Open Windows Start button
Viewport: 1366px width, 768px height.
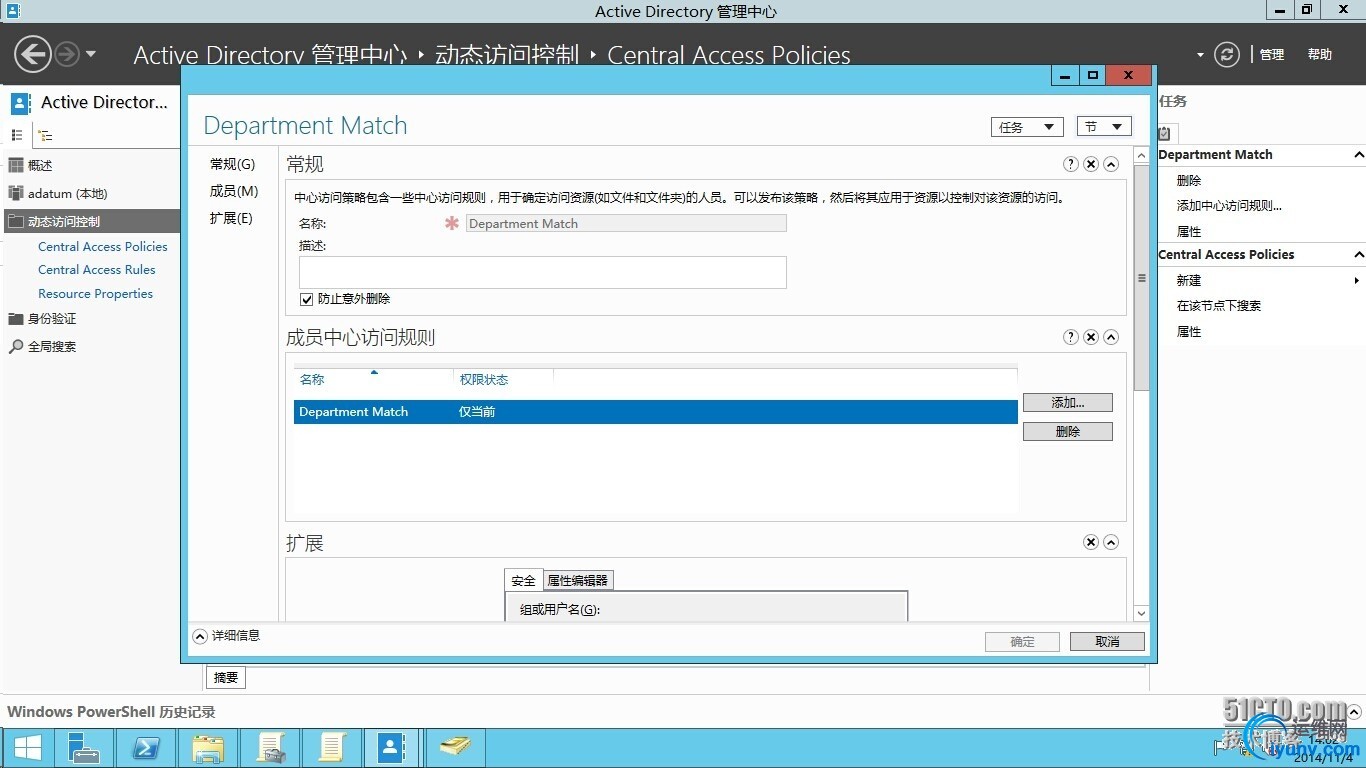pos(27,748)
